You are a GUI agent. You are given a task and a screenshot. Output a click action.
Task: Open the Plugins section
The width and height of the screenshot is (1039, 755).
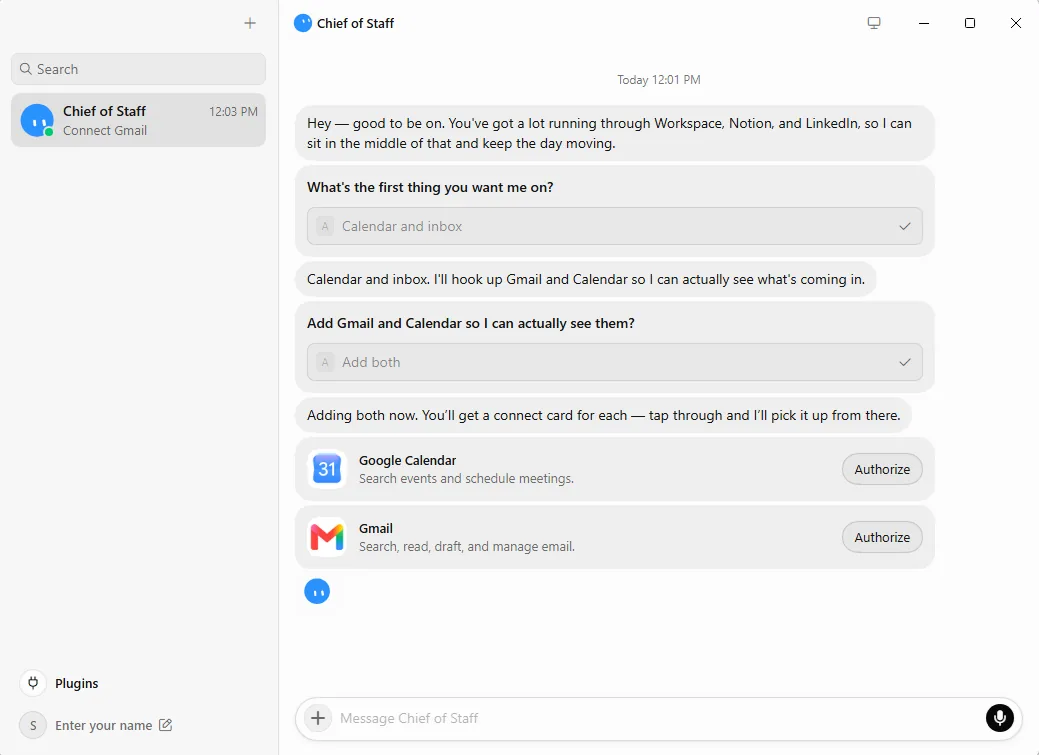(x=76, y=683)
